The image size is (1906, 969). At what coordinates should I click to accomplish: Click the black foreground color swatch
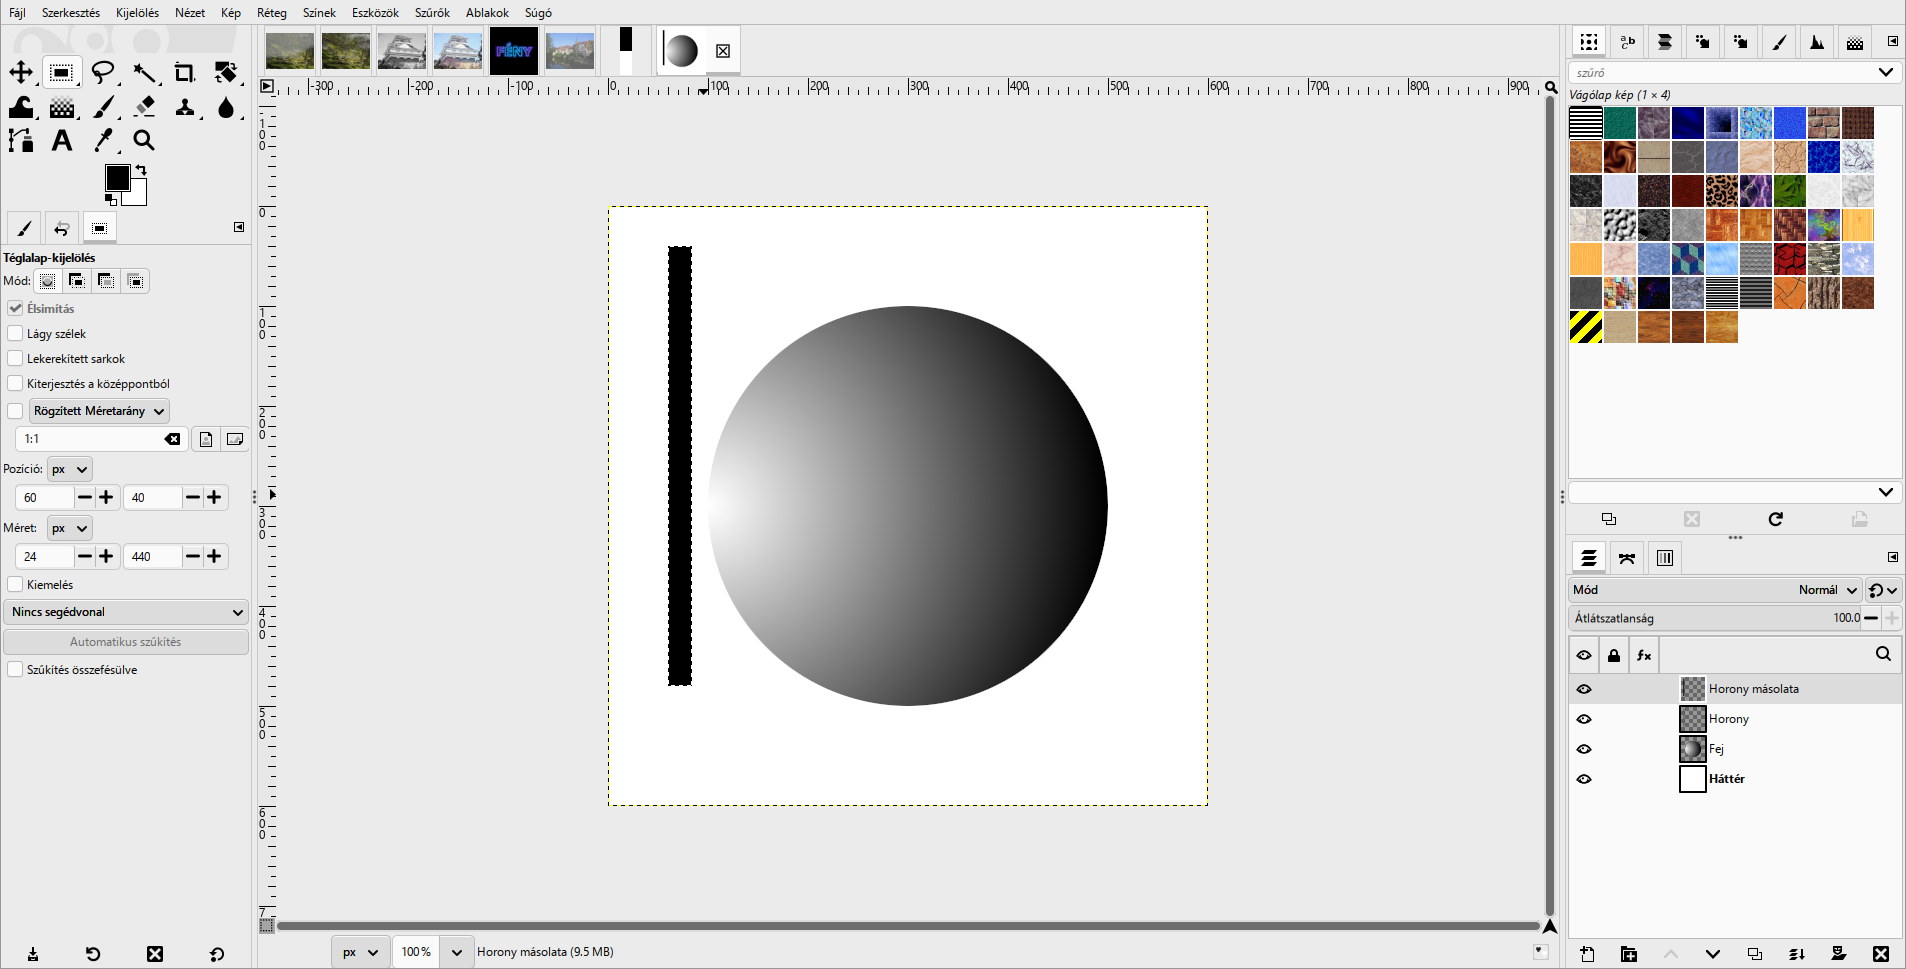click(117, 177)
